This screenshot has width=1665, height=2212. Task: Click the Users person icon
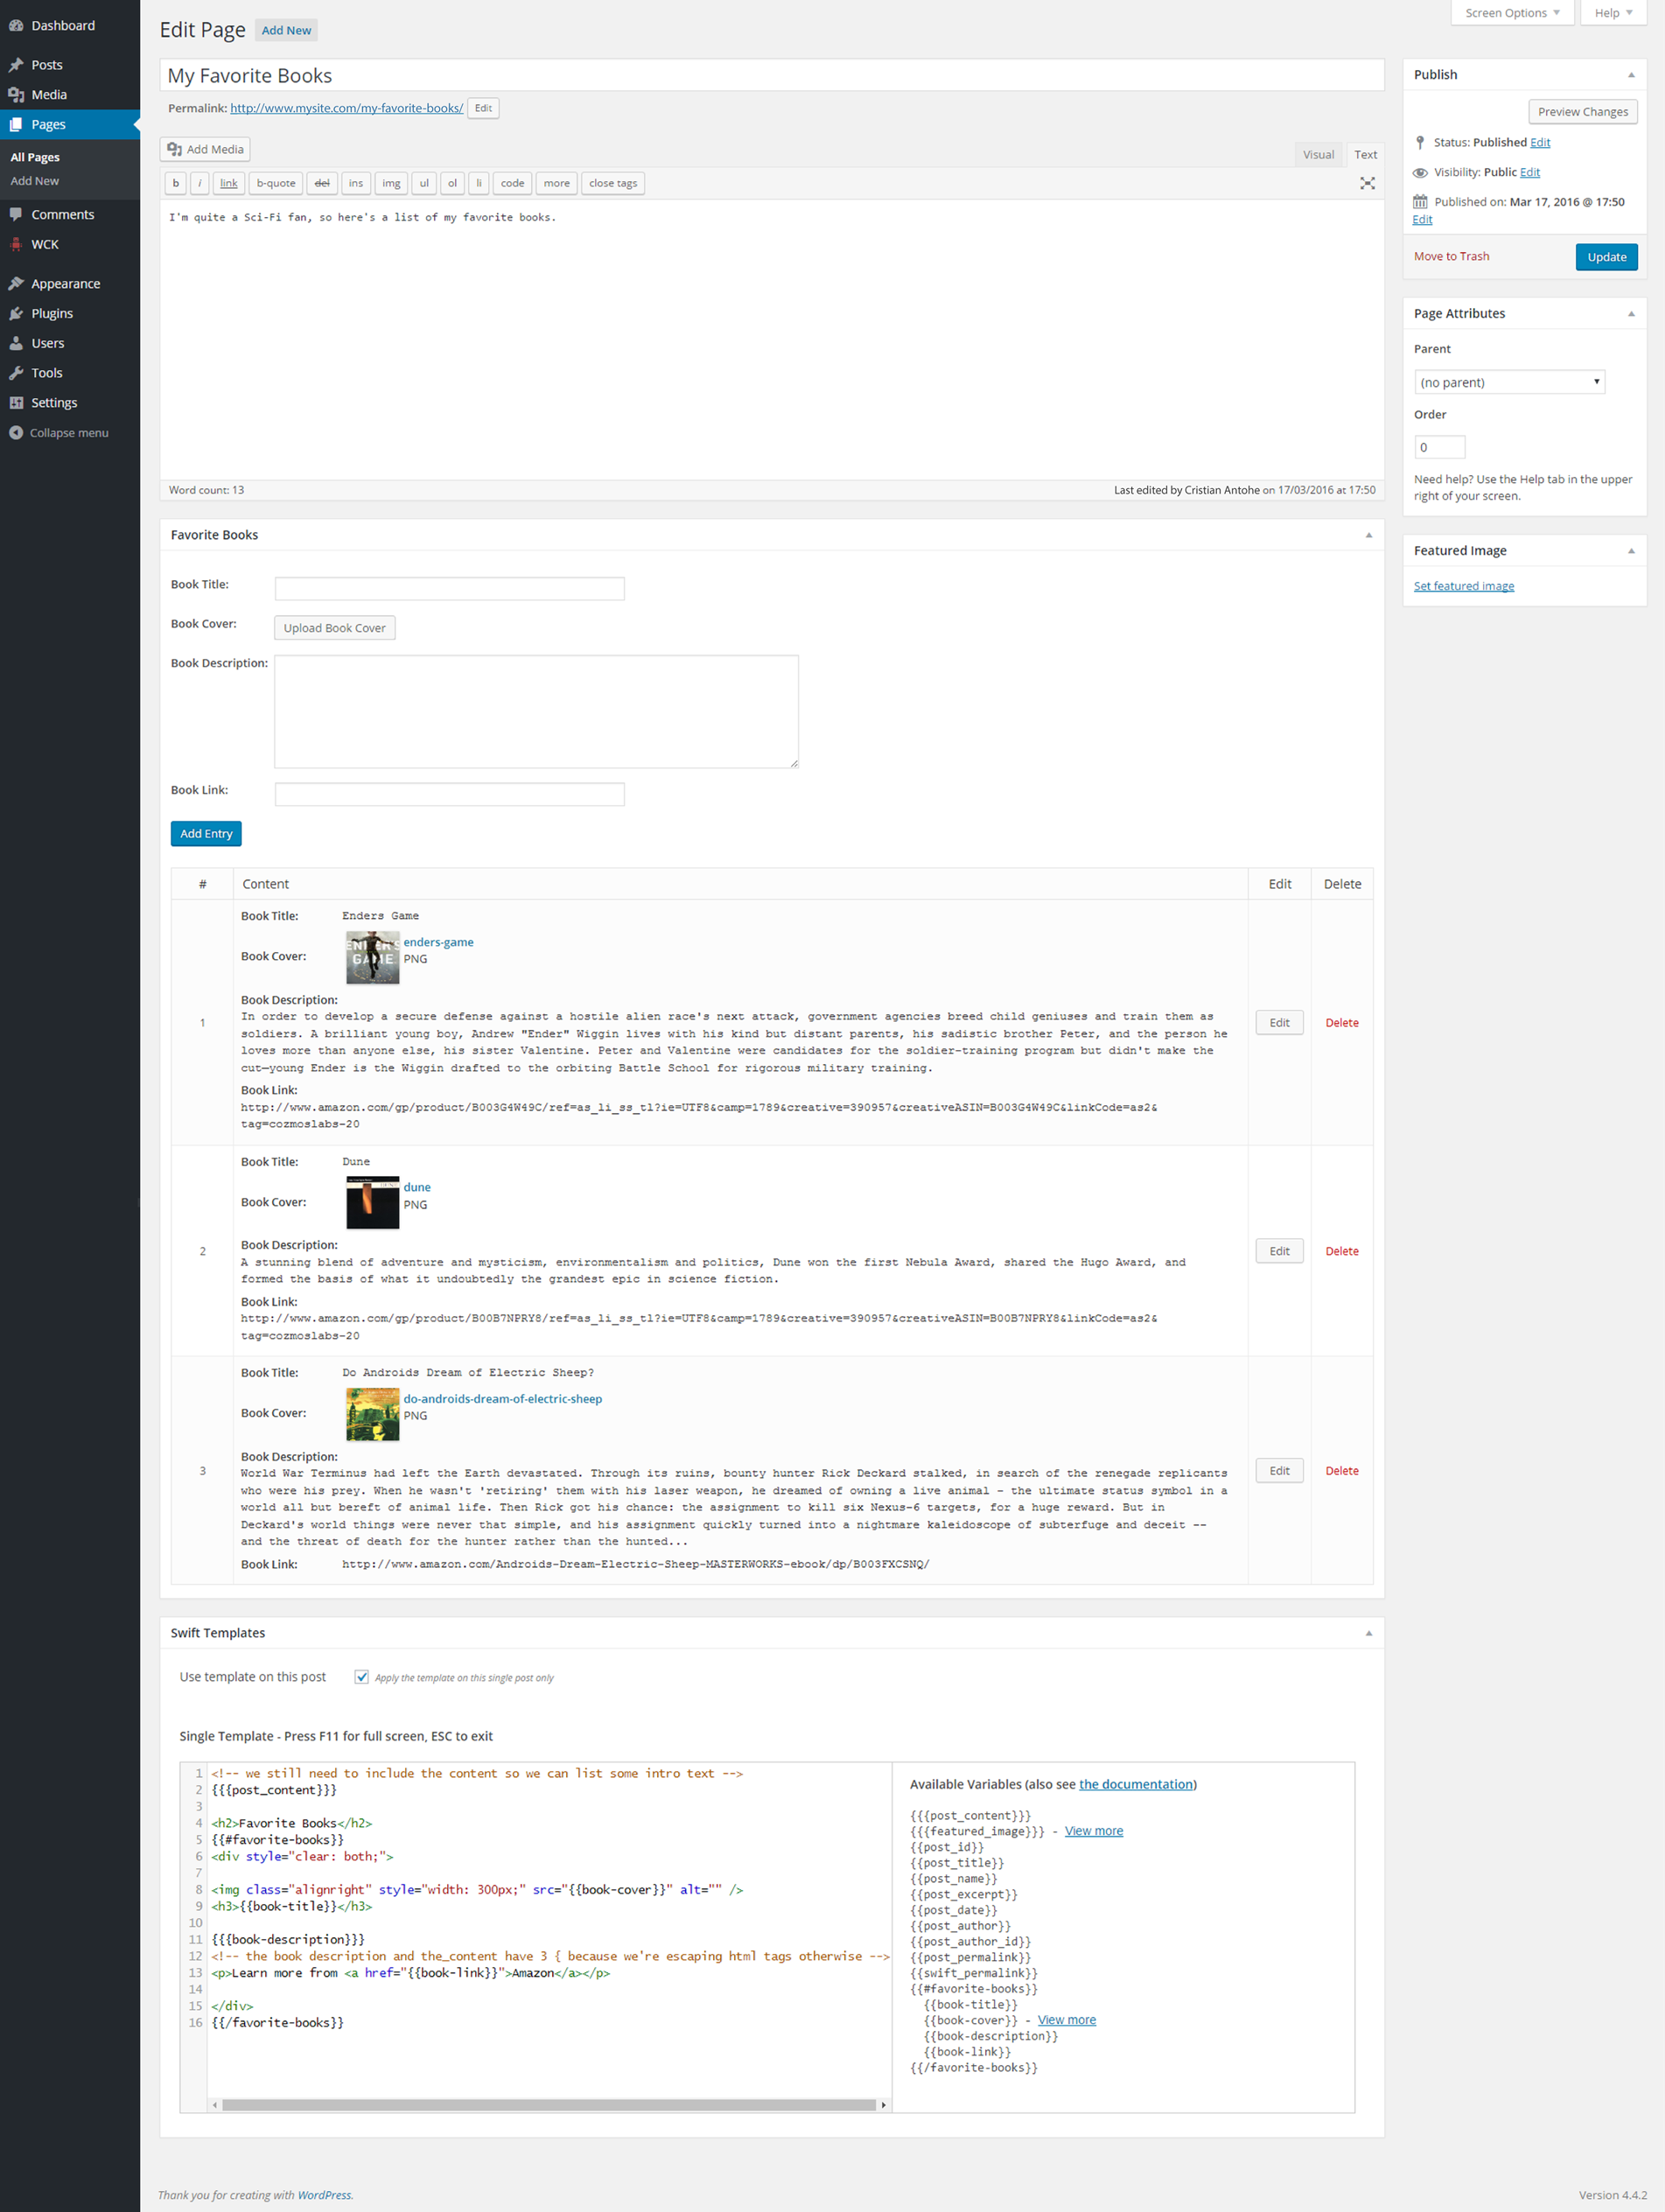tap(16, 344)
